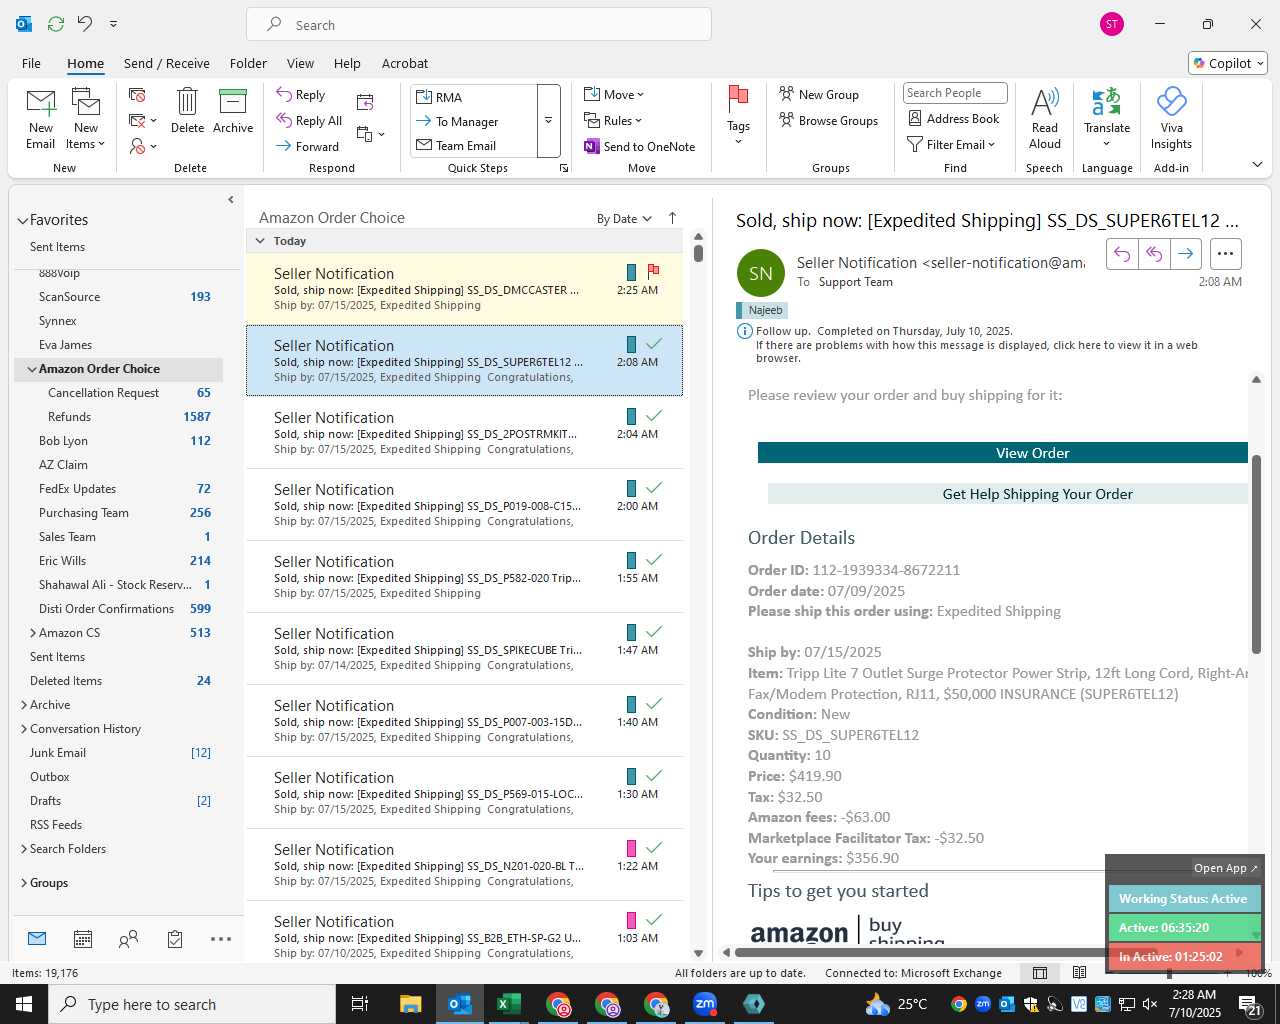The height and width of the screenshot is (1024, 1280).
Task: Start Read Aloud
Action: click(1044, 118)
